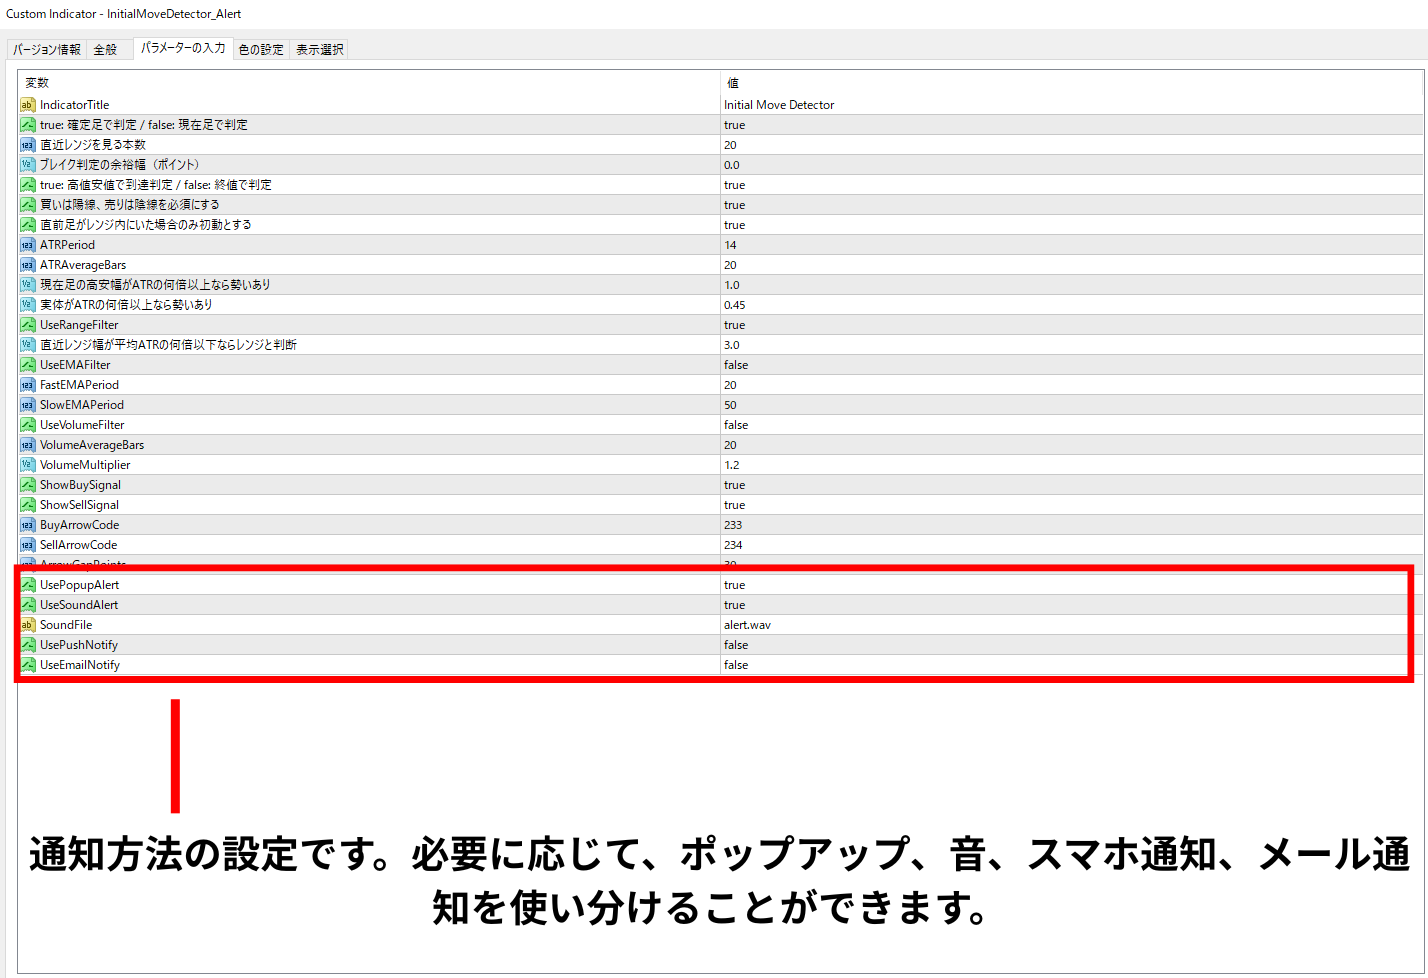This screenshot has width=1428, height=978.
Task: Open the ShowBuySignal value dropdown
Action: pyautogui.click(x=735, y=485)
